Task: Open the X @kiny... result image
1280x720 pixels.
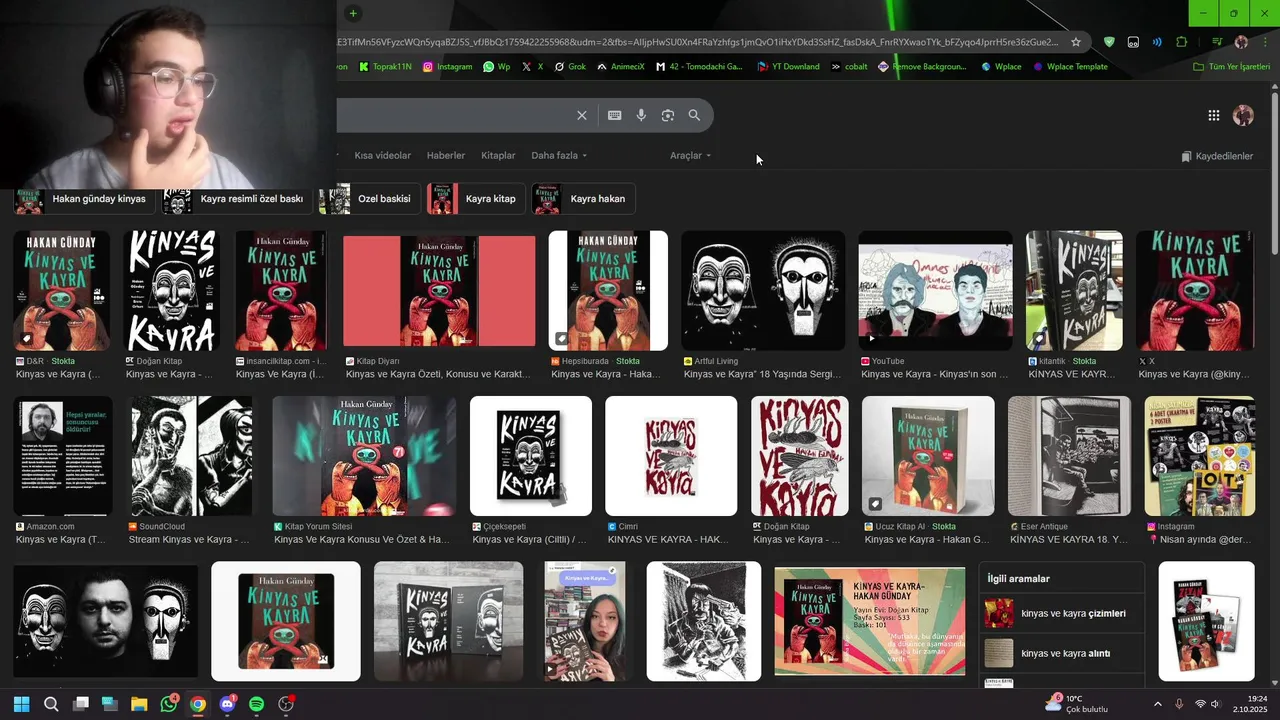Action: point(1195,291)
